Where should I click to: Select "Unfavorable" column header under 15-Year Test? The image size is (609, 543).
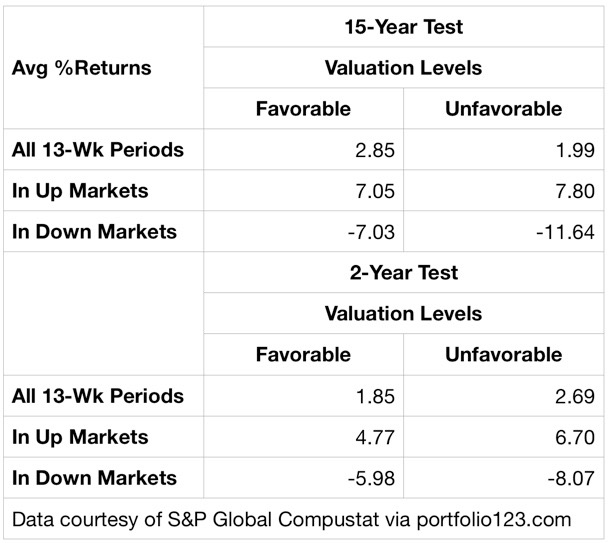click(503, 108)
